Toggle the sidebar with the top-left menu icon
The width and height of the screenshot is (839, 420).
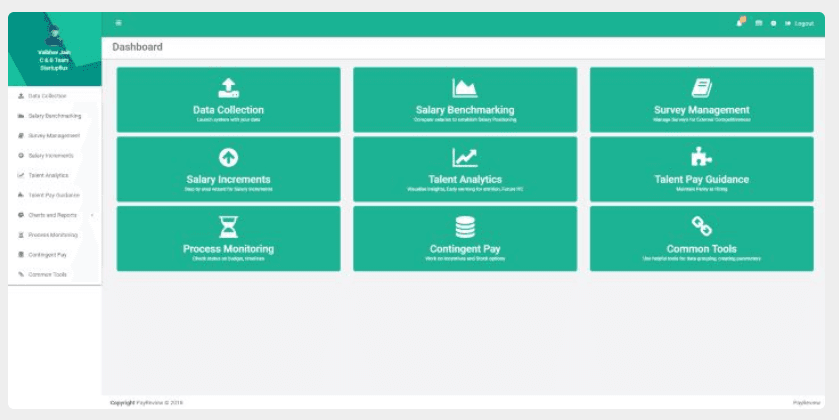[x=118, y=23]
